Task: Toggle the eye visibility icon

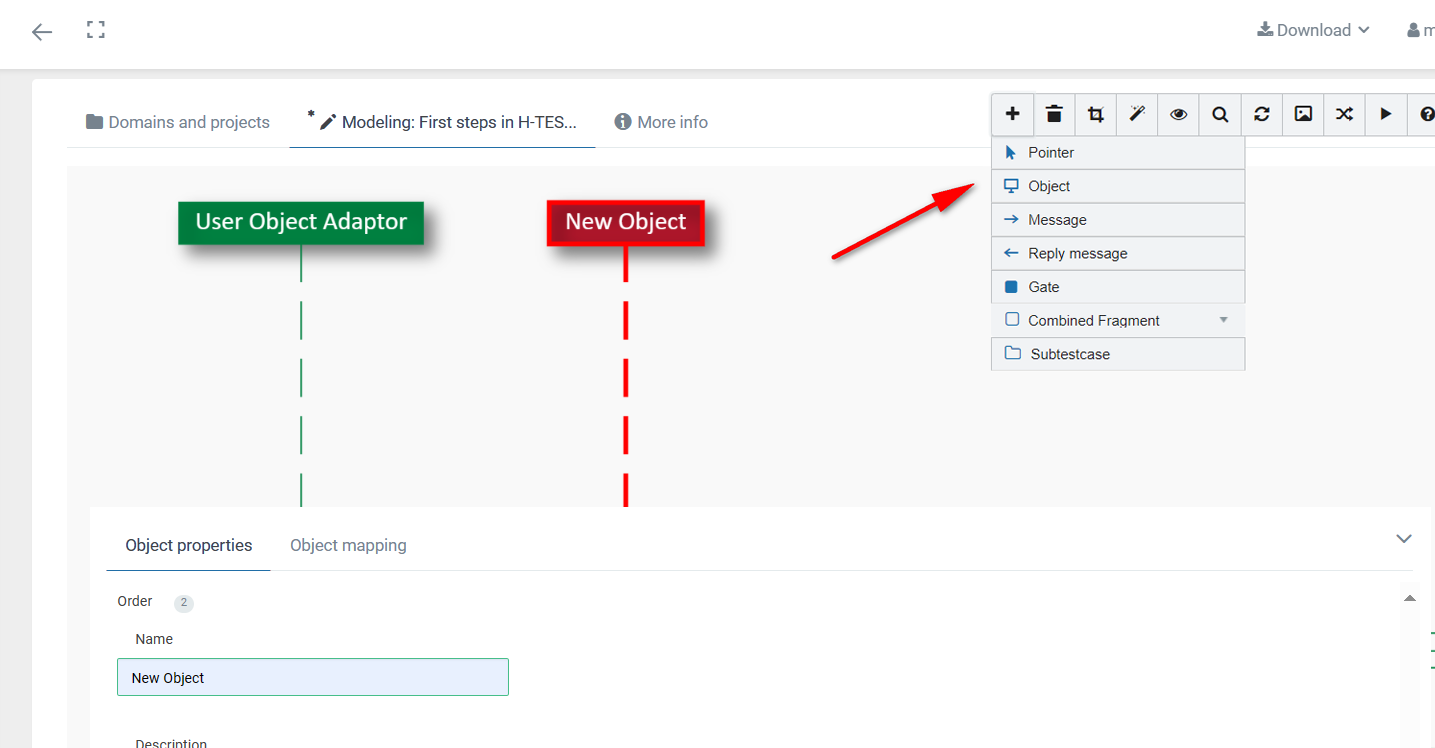Action: click(1179, 114)
